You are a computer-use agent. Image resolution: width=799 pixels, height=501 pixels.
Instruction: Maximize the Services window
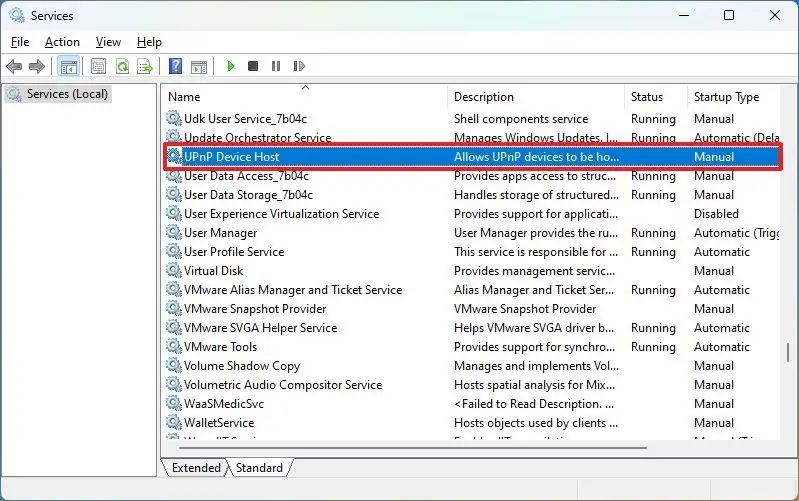click(729, 15)
